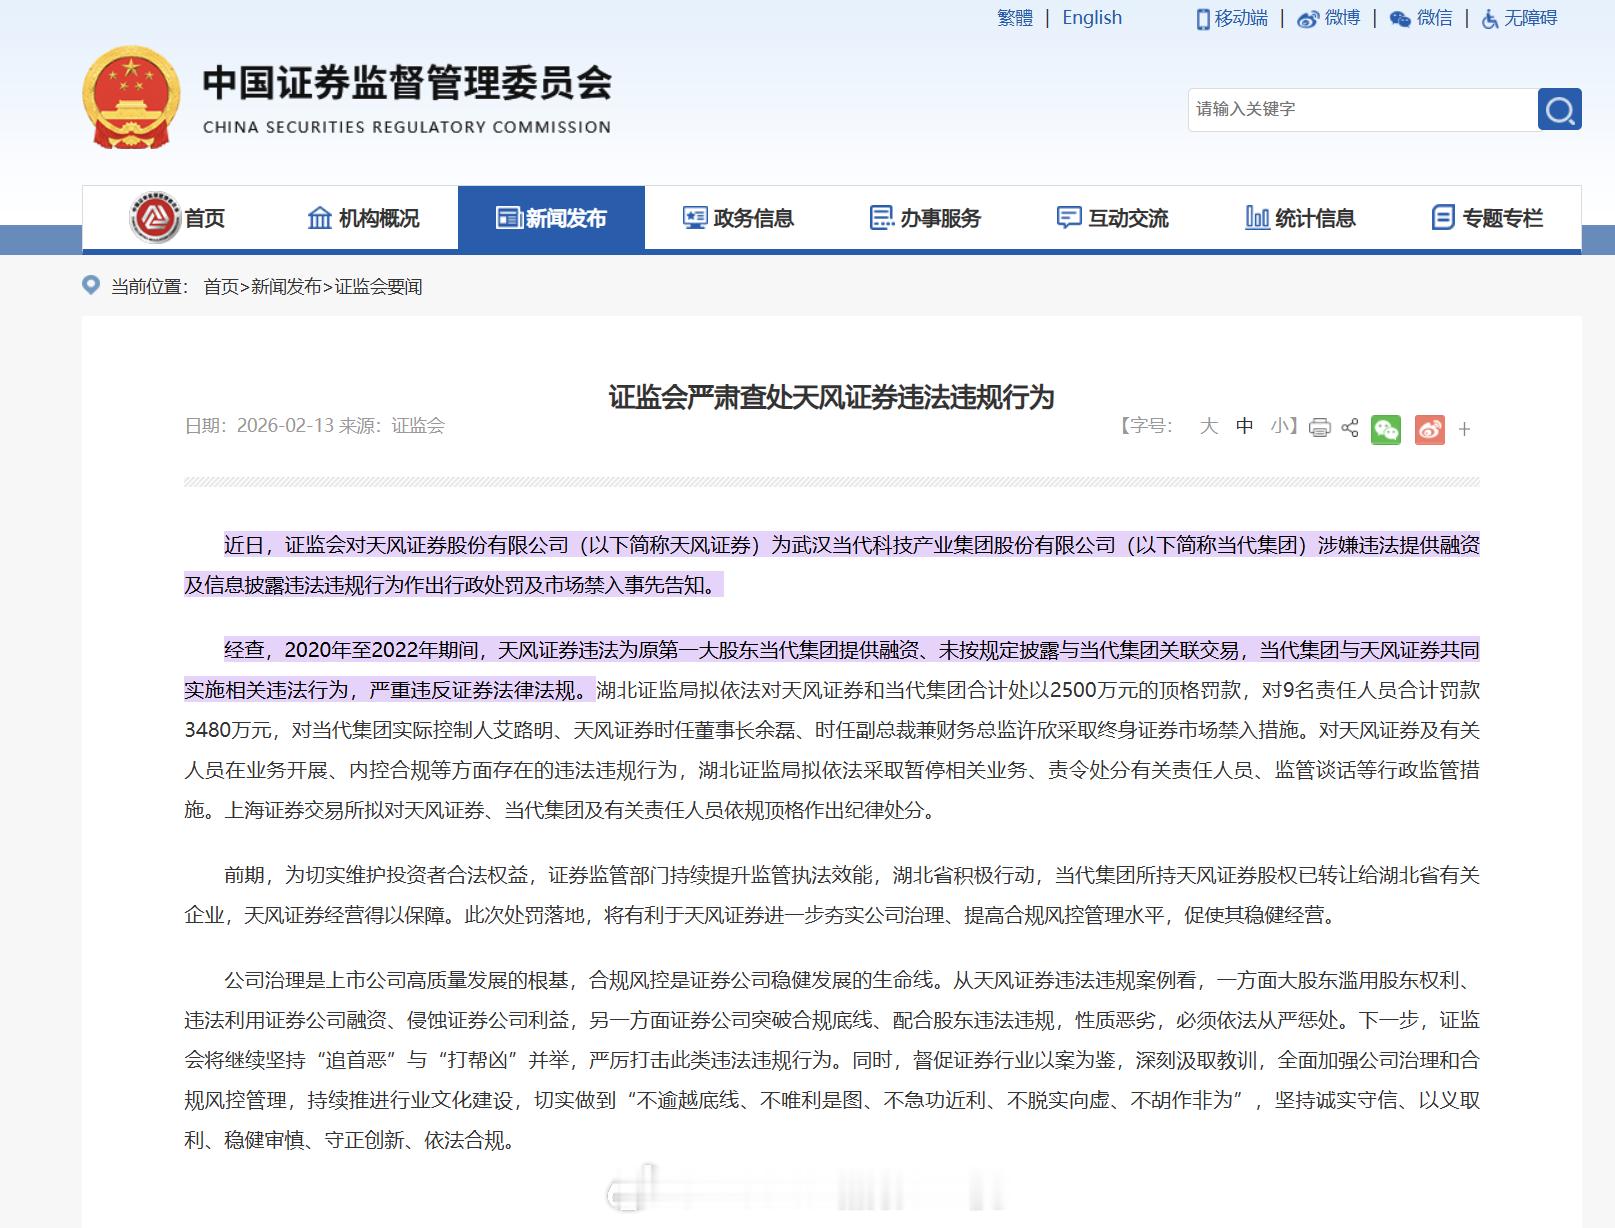Click the mobile phone icon in top bar

[1203, 19]
